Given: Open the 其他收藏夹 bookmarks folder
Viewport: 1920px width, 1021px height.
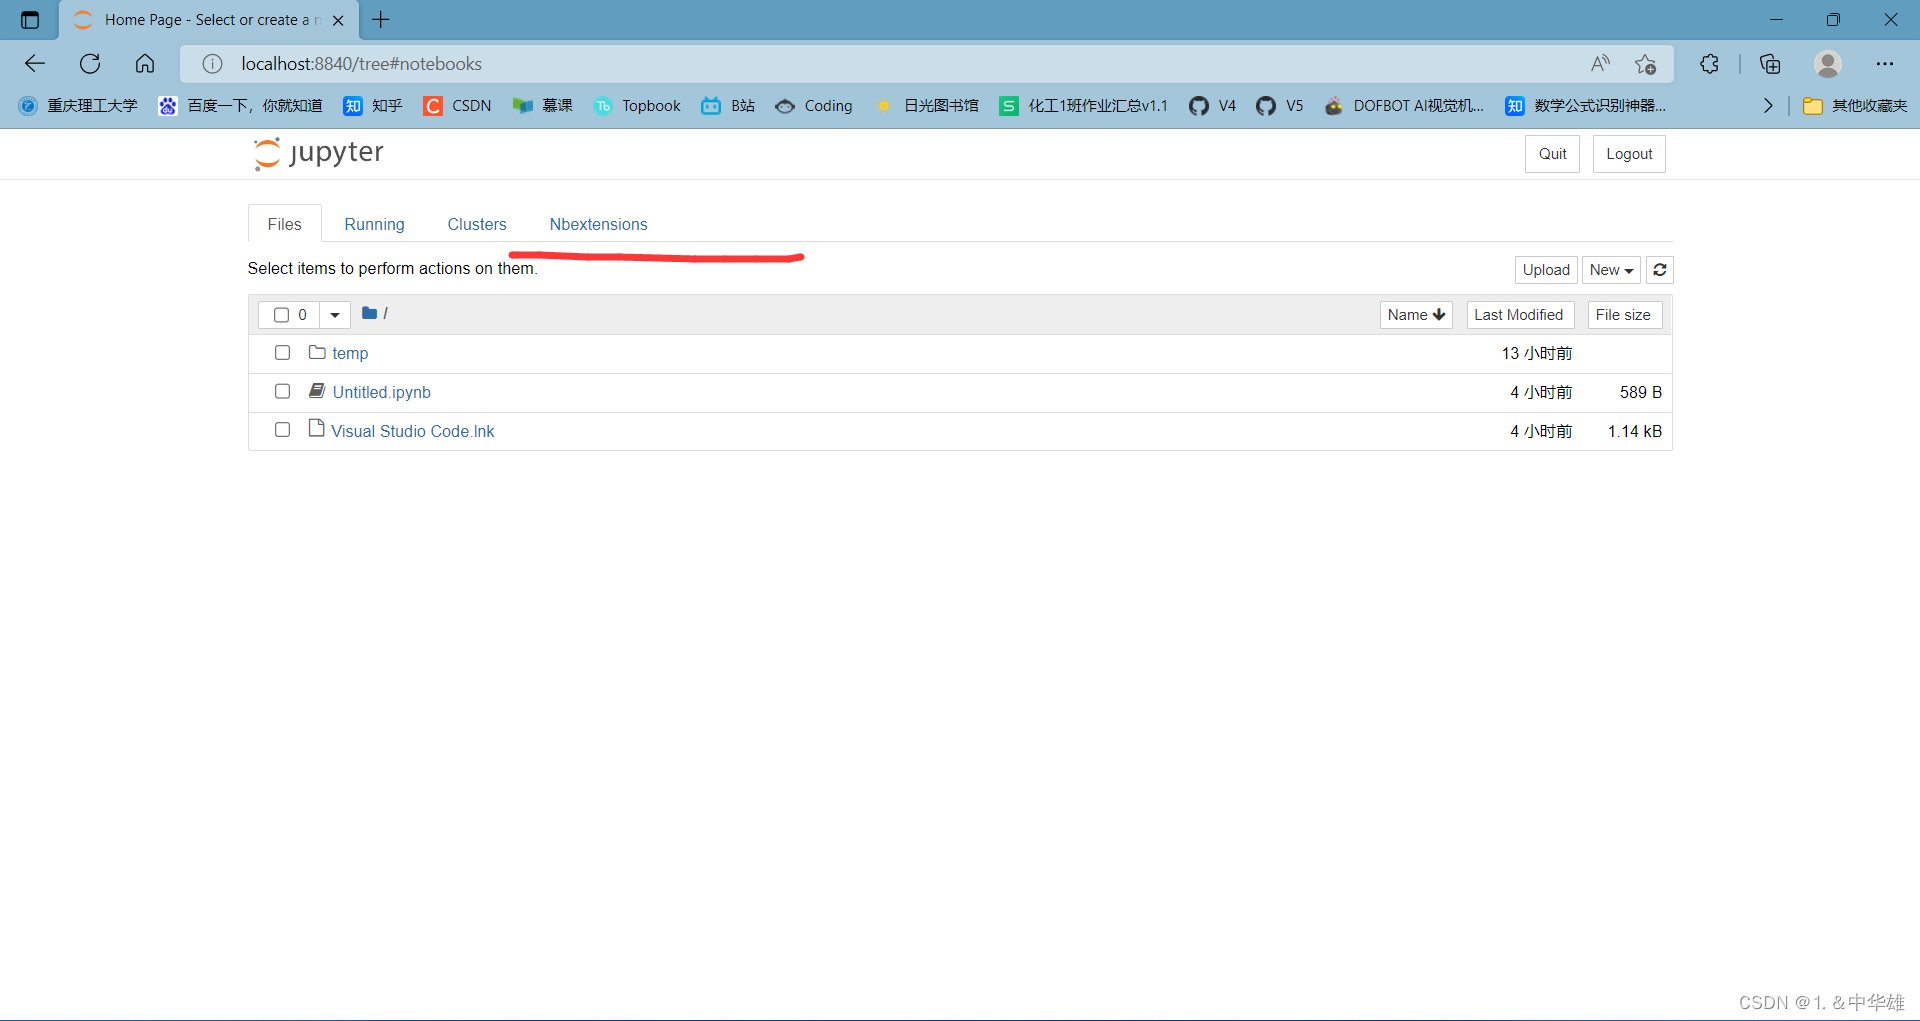Looking at the screenshot, I should [1855, 106].
